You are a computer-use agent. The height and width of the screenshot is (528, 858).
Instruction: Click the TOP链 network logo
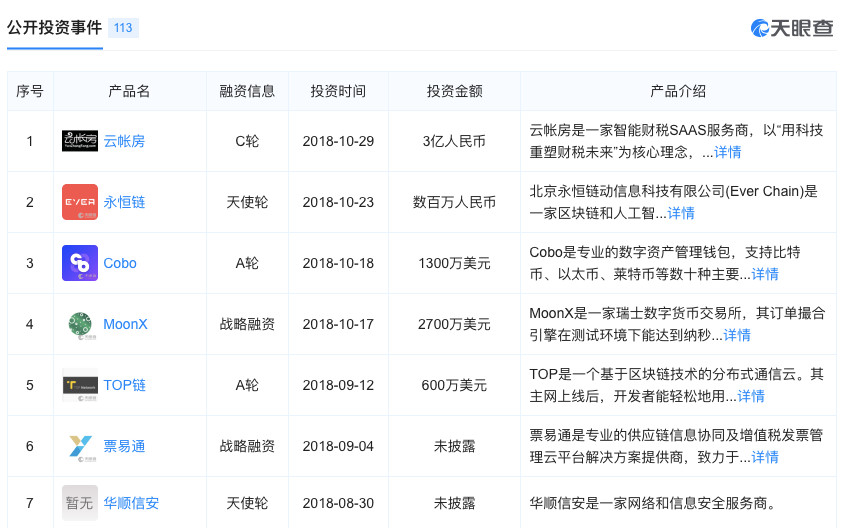[x=80, y=385]
